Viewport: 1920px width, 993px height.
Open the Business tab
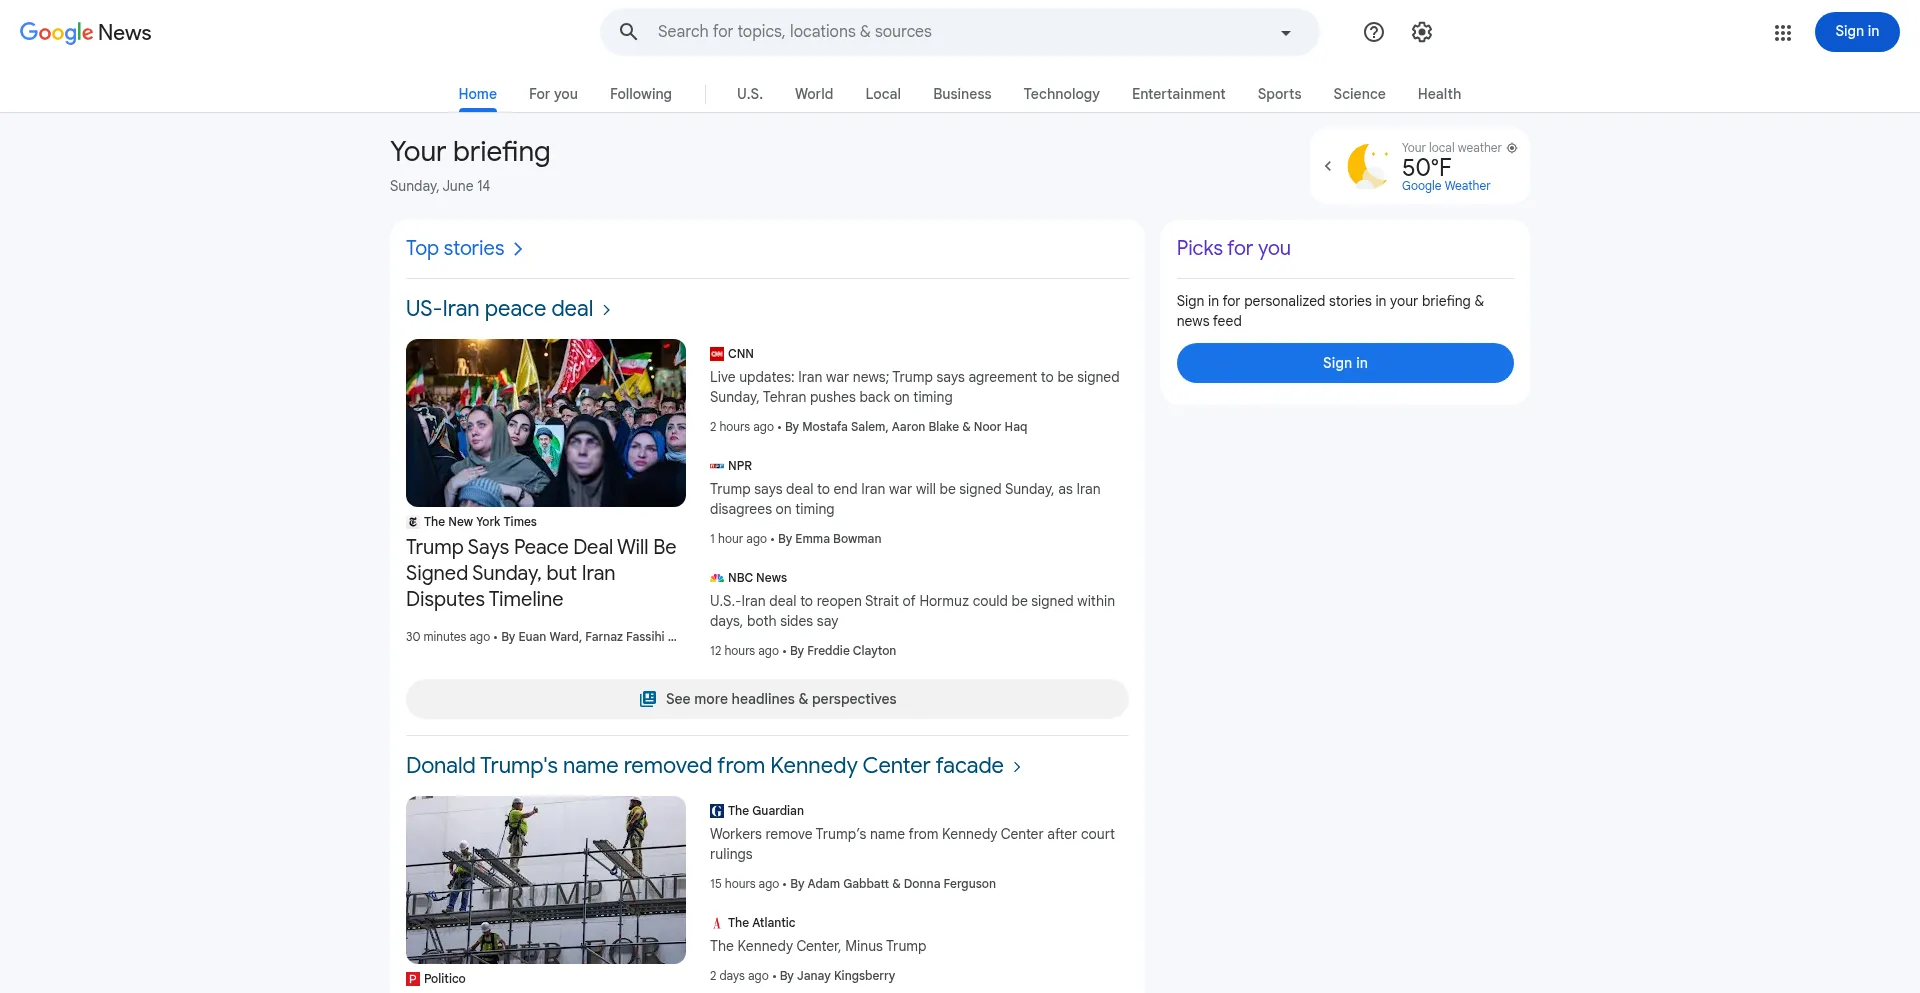[x=962, y=94]
